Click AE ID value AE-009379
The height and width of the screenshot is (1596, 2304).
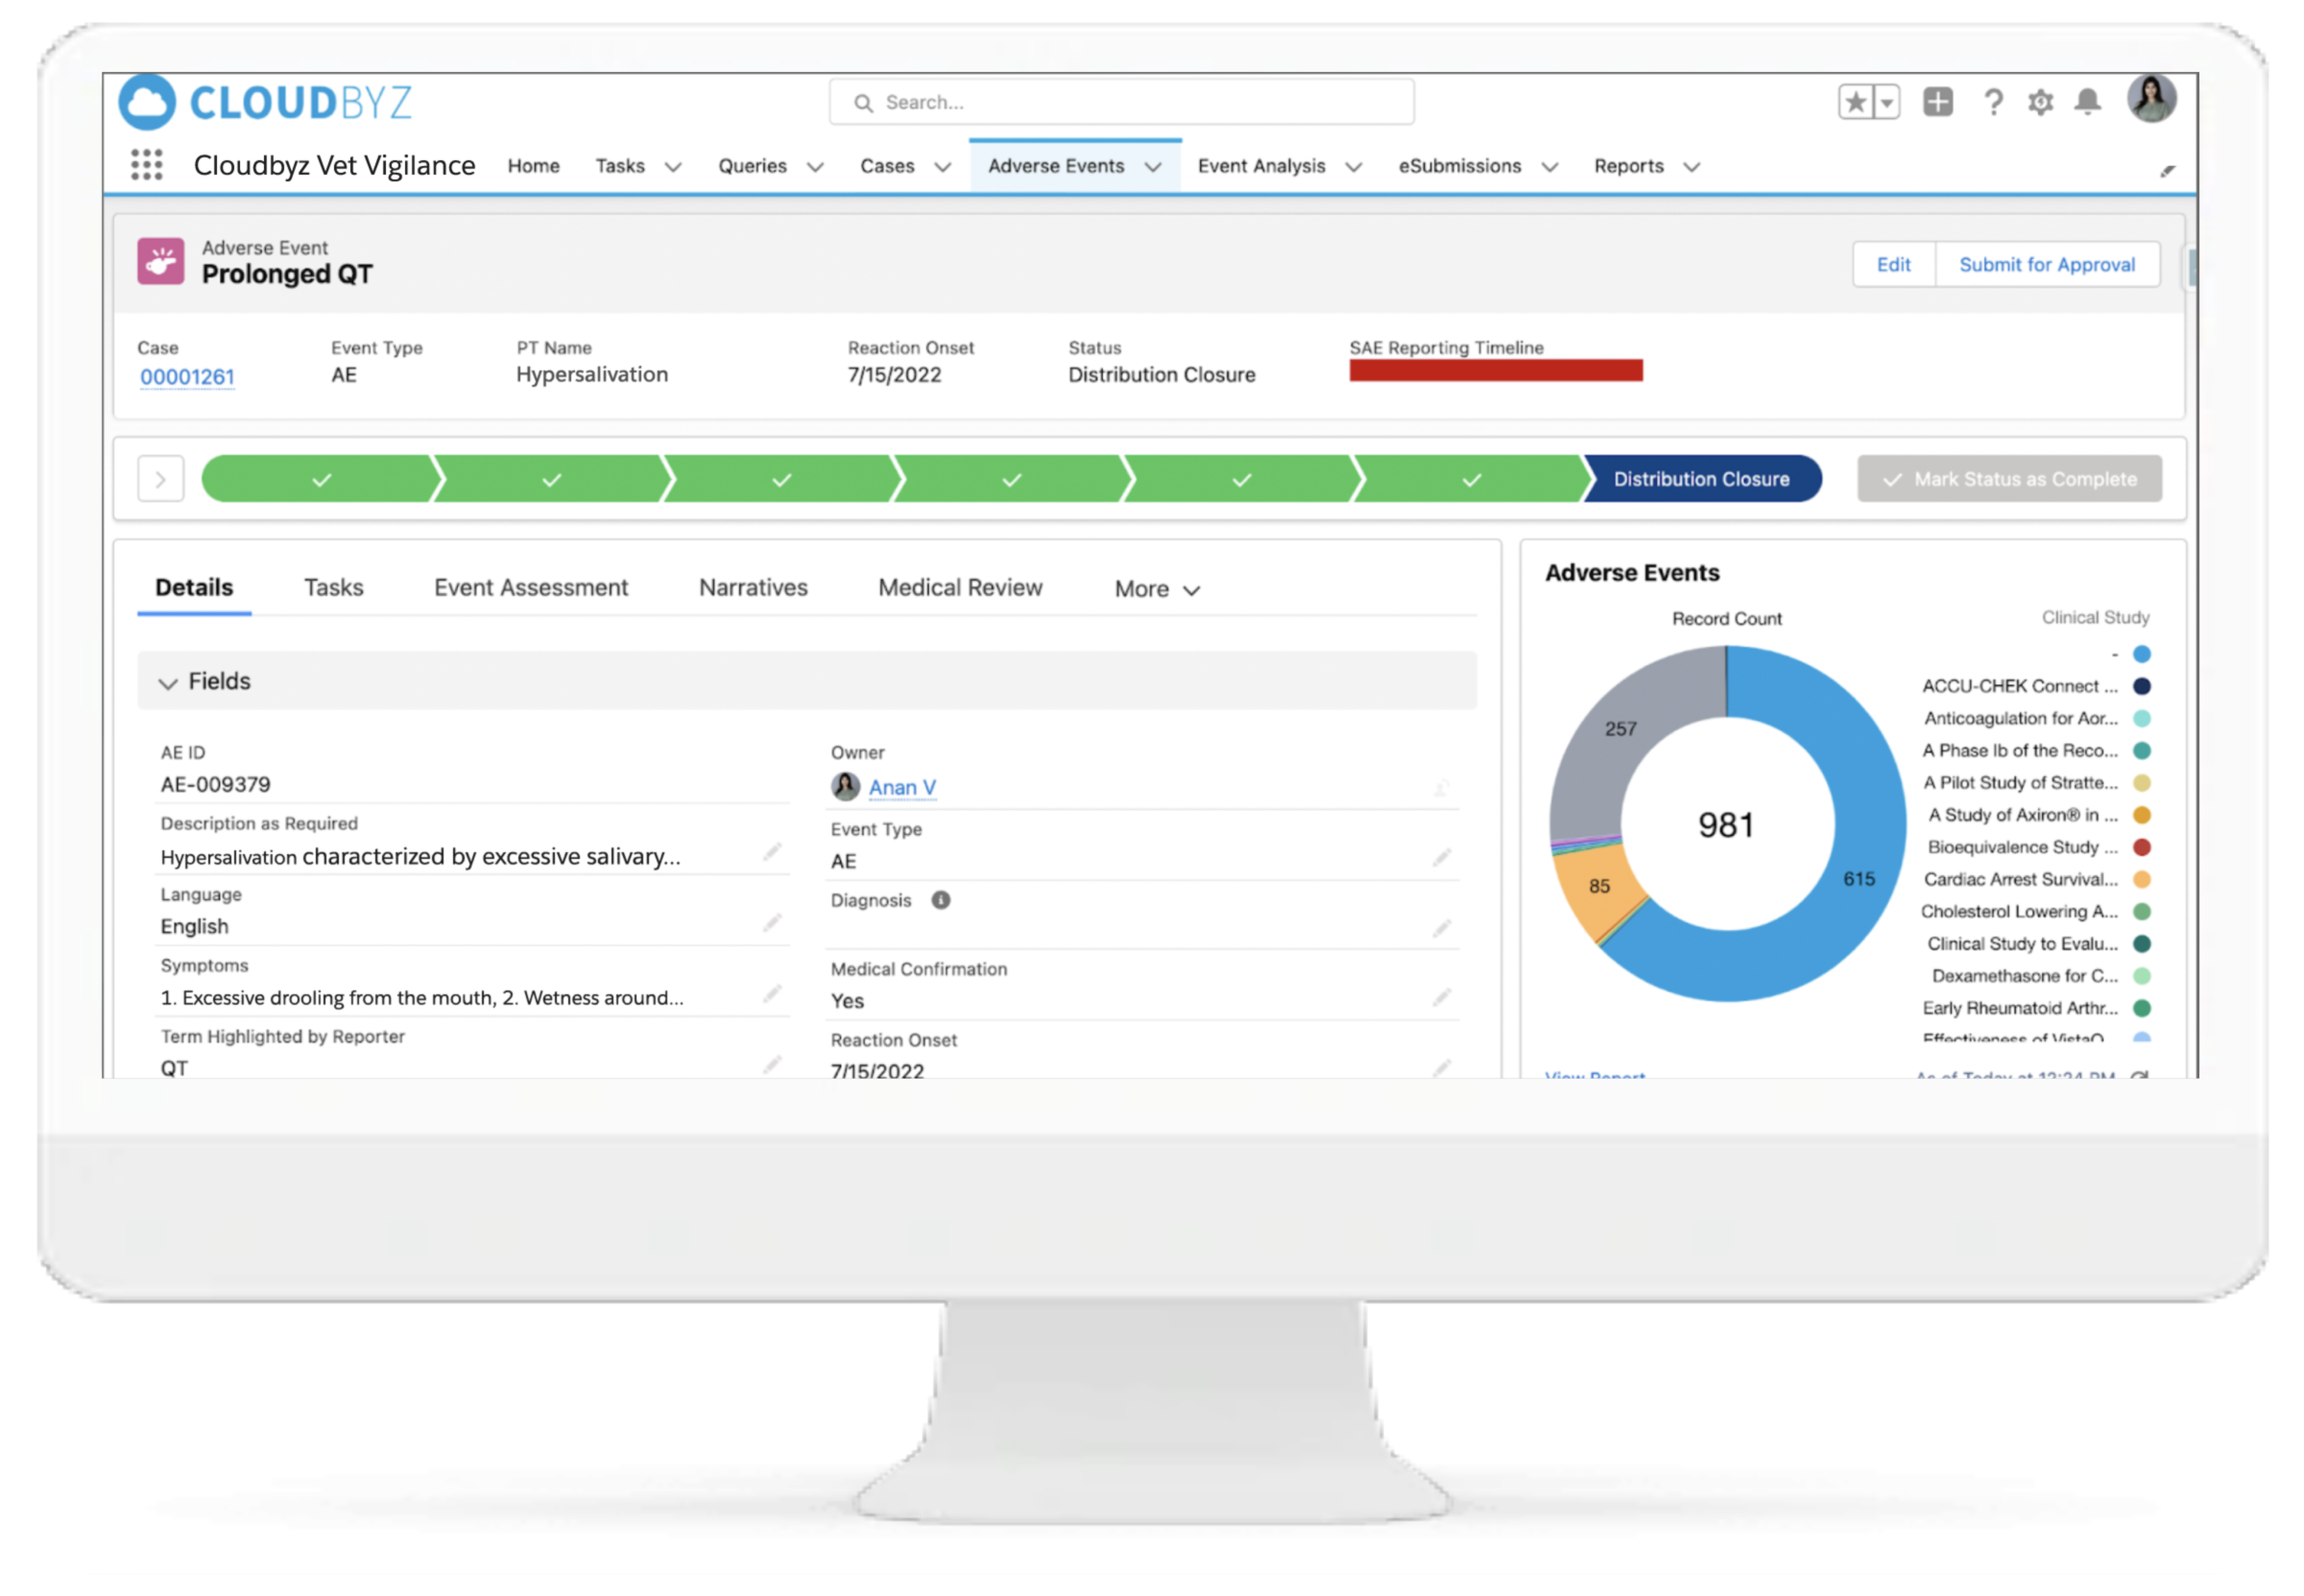pos(215,785)
